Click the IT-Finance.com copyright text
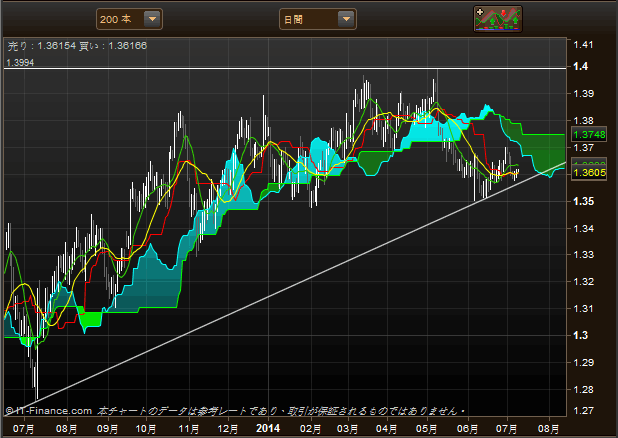 pyautogui.click(x=49, y=411)
